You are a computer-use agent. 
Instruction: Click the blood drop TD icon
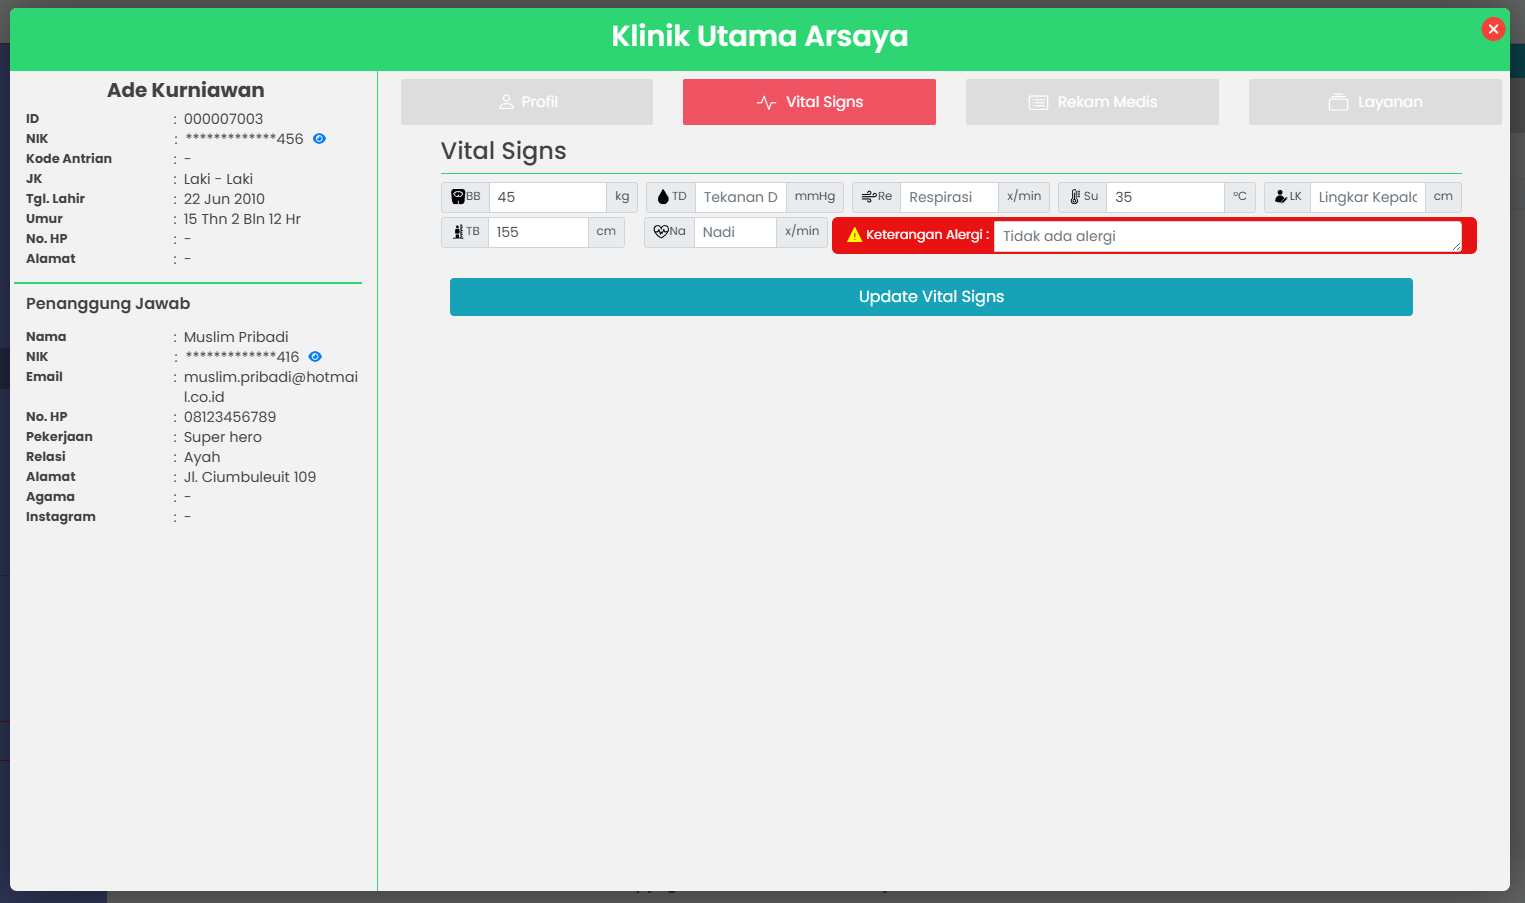pyautogui.click(x=662, y=197)
